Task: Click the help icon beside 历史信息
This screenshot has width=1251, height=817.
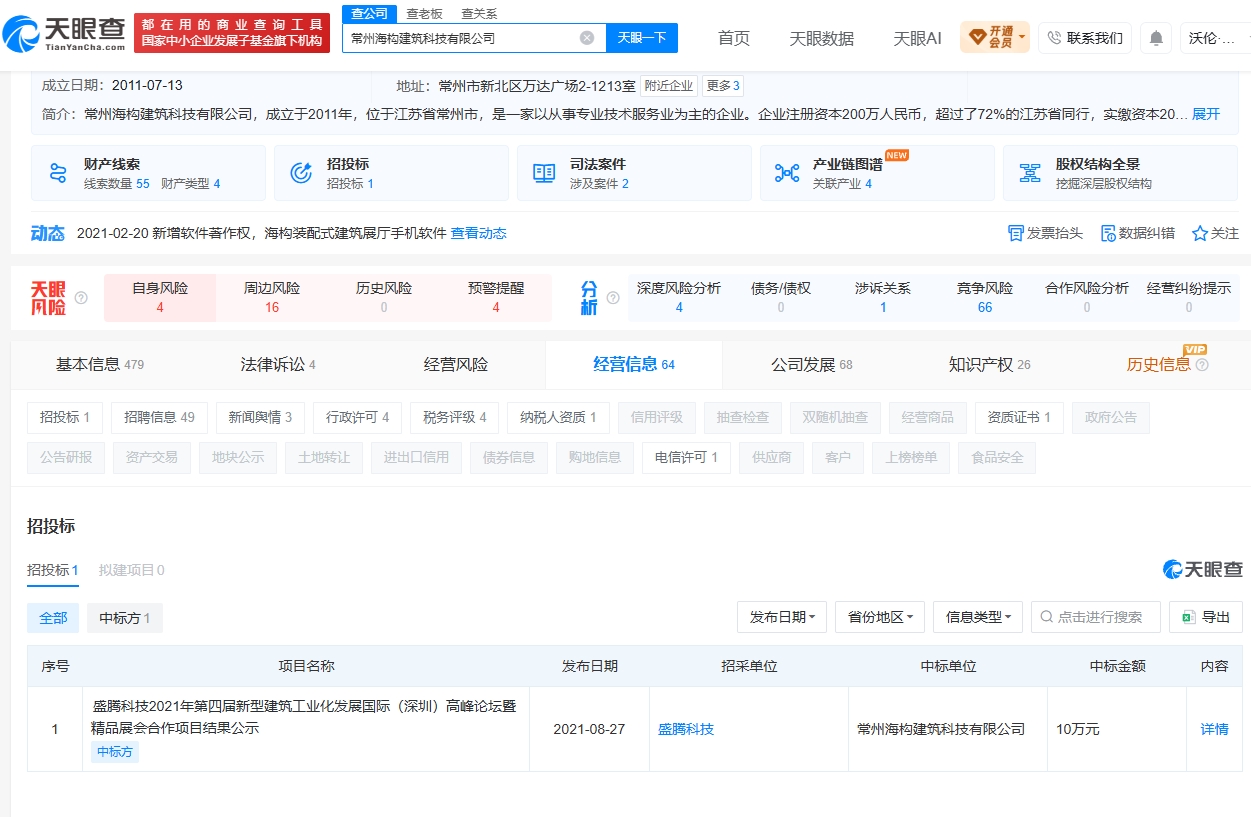Action: point(1202,365)
